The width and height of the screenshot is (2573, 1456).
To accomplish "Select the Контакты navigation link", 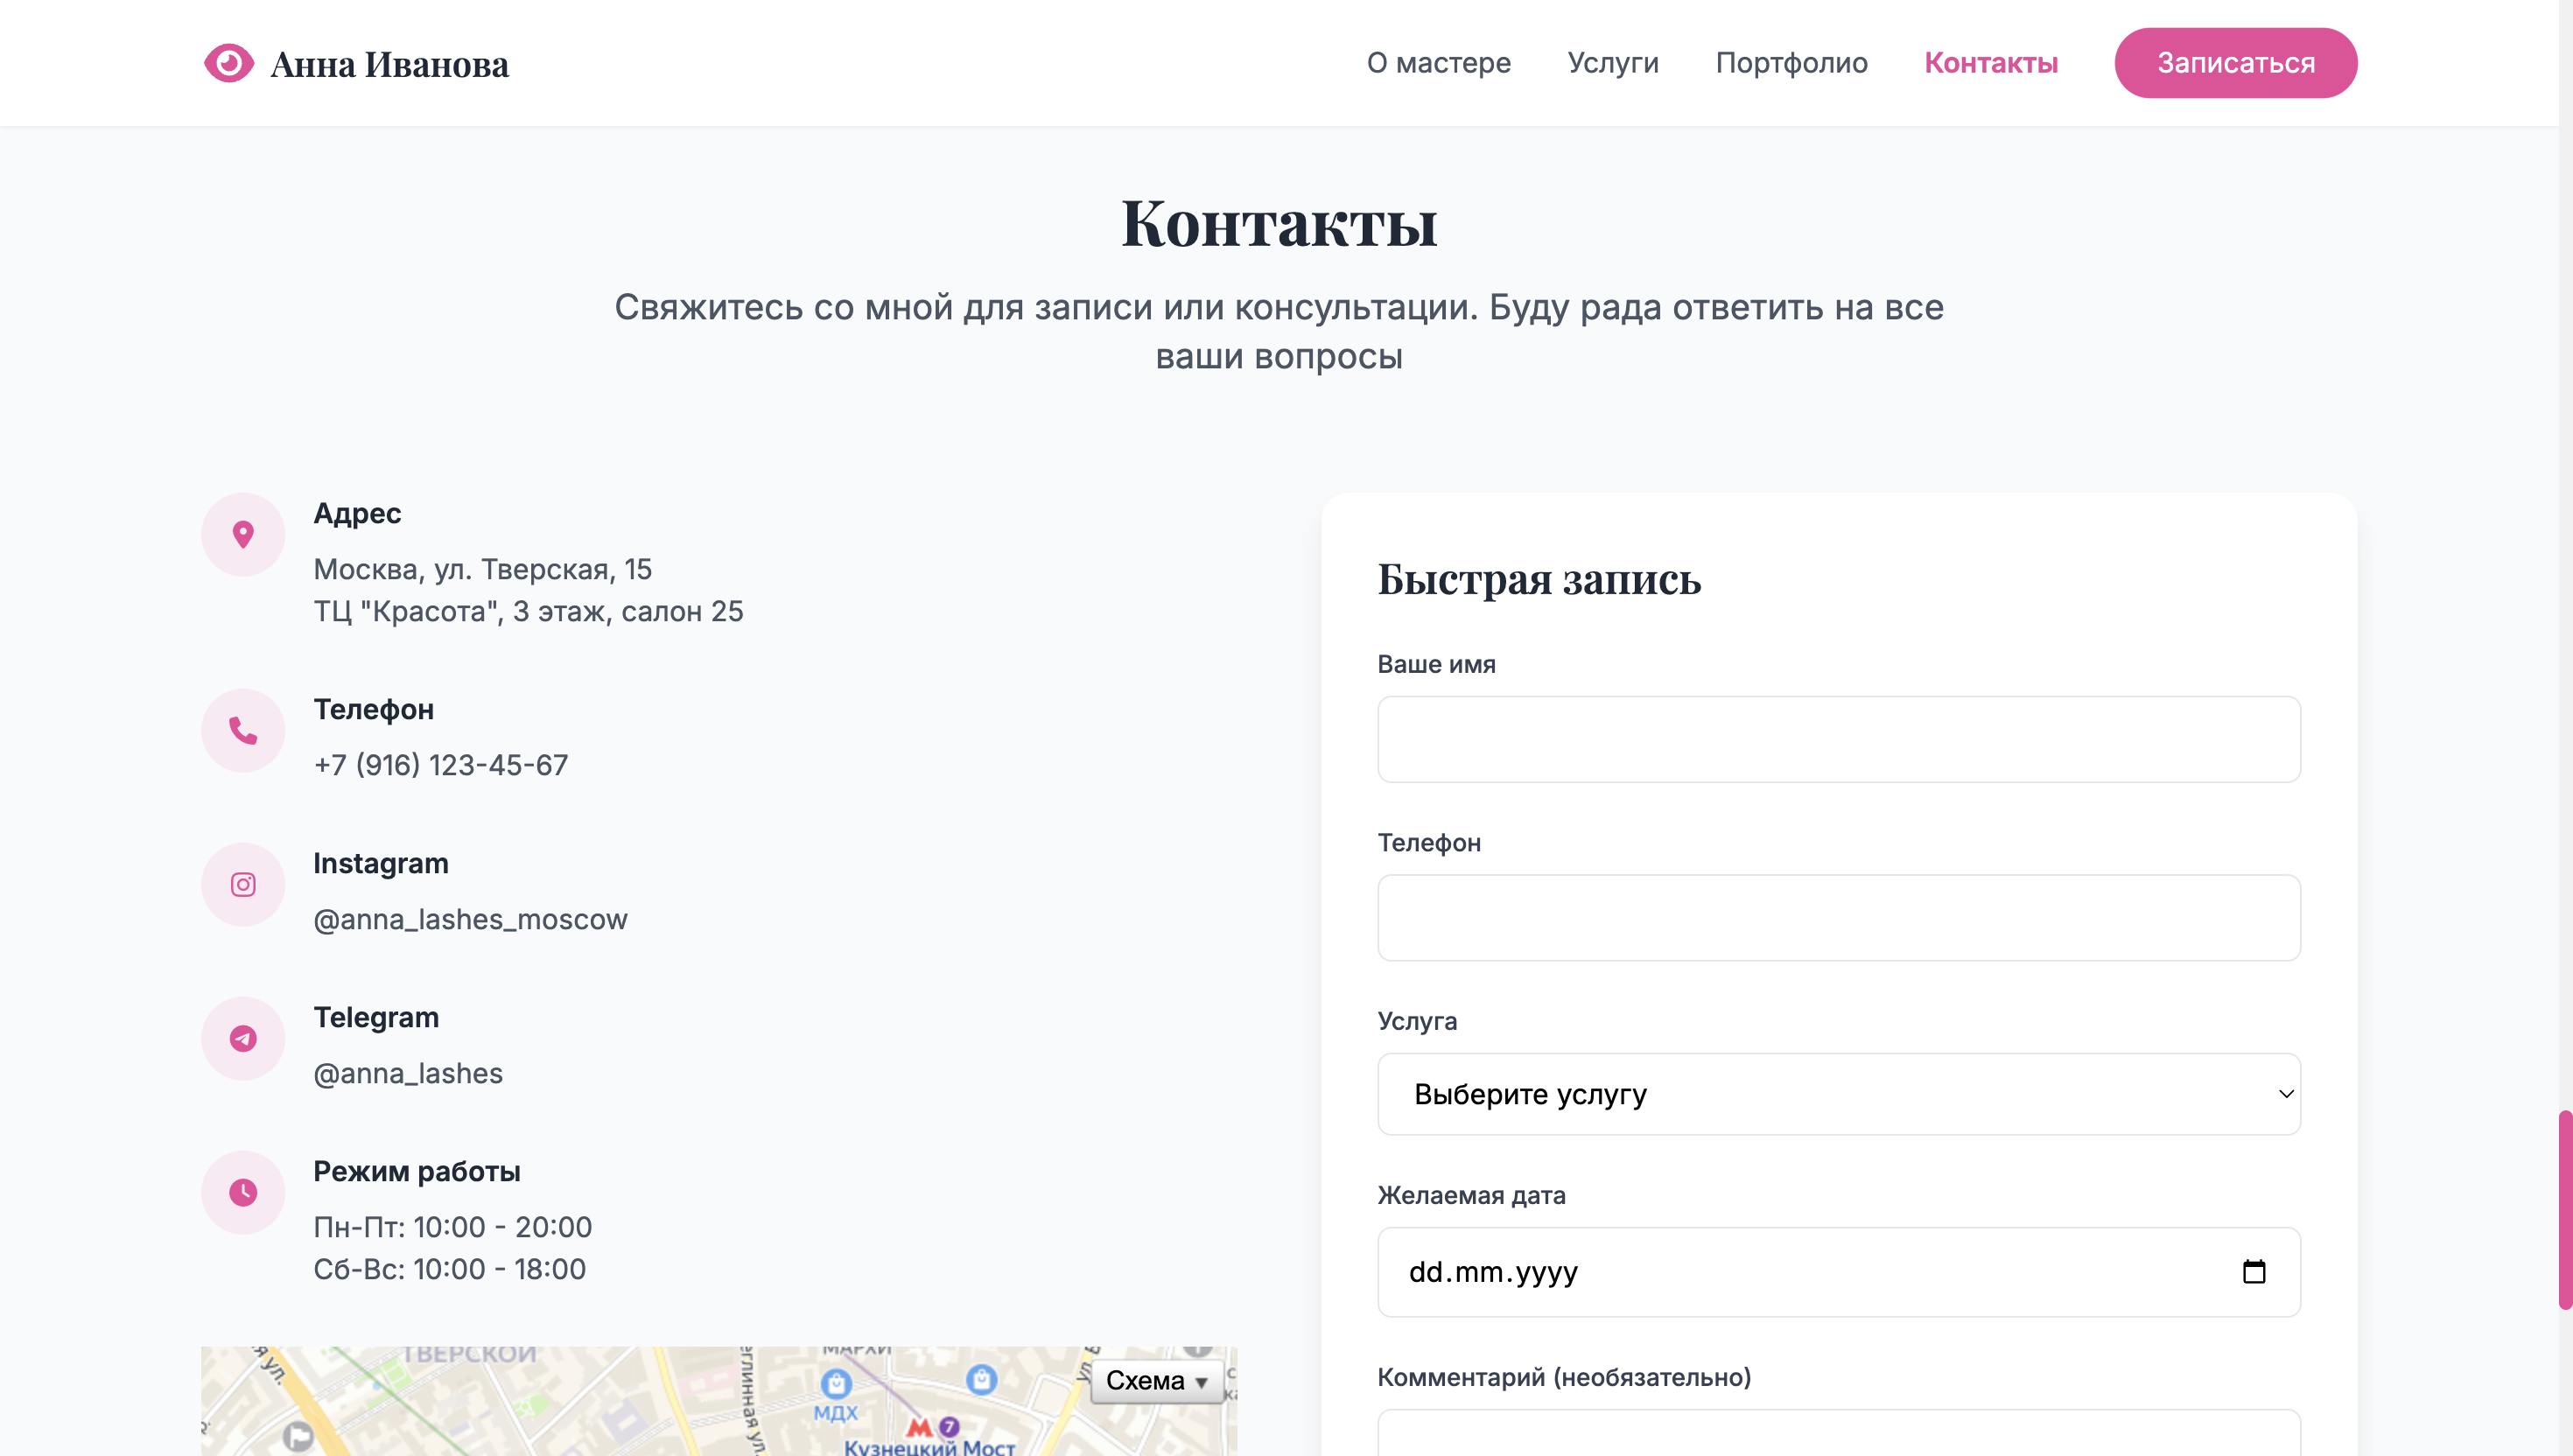I will click(1990, 63).
